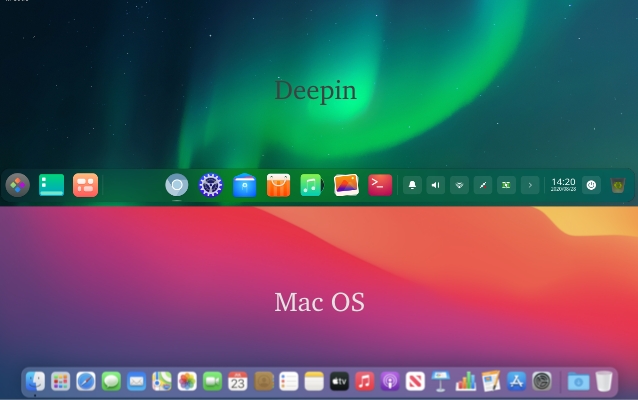Launch Numbers from the Mac dock
This screenshot has height=400, width=638.
(466, 382)
